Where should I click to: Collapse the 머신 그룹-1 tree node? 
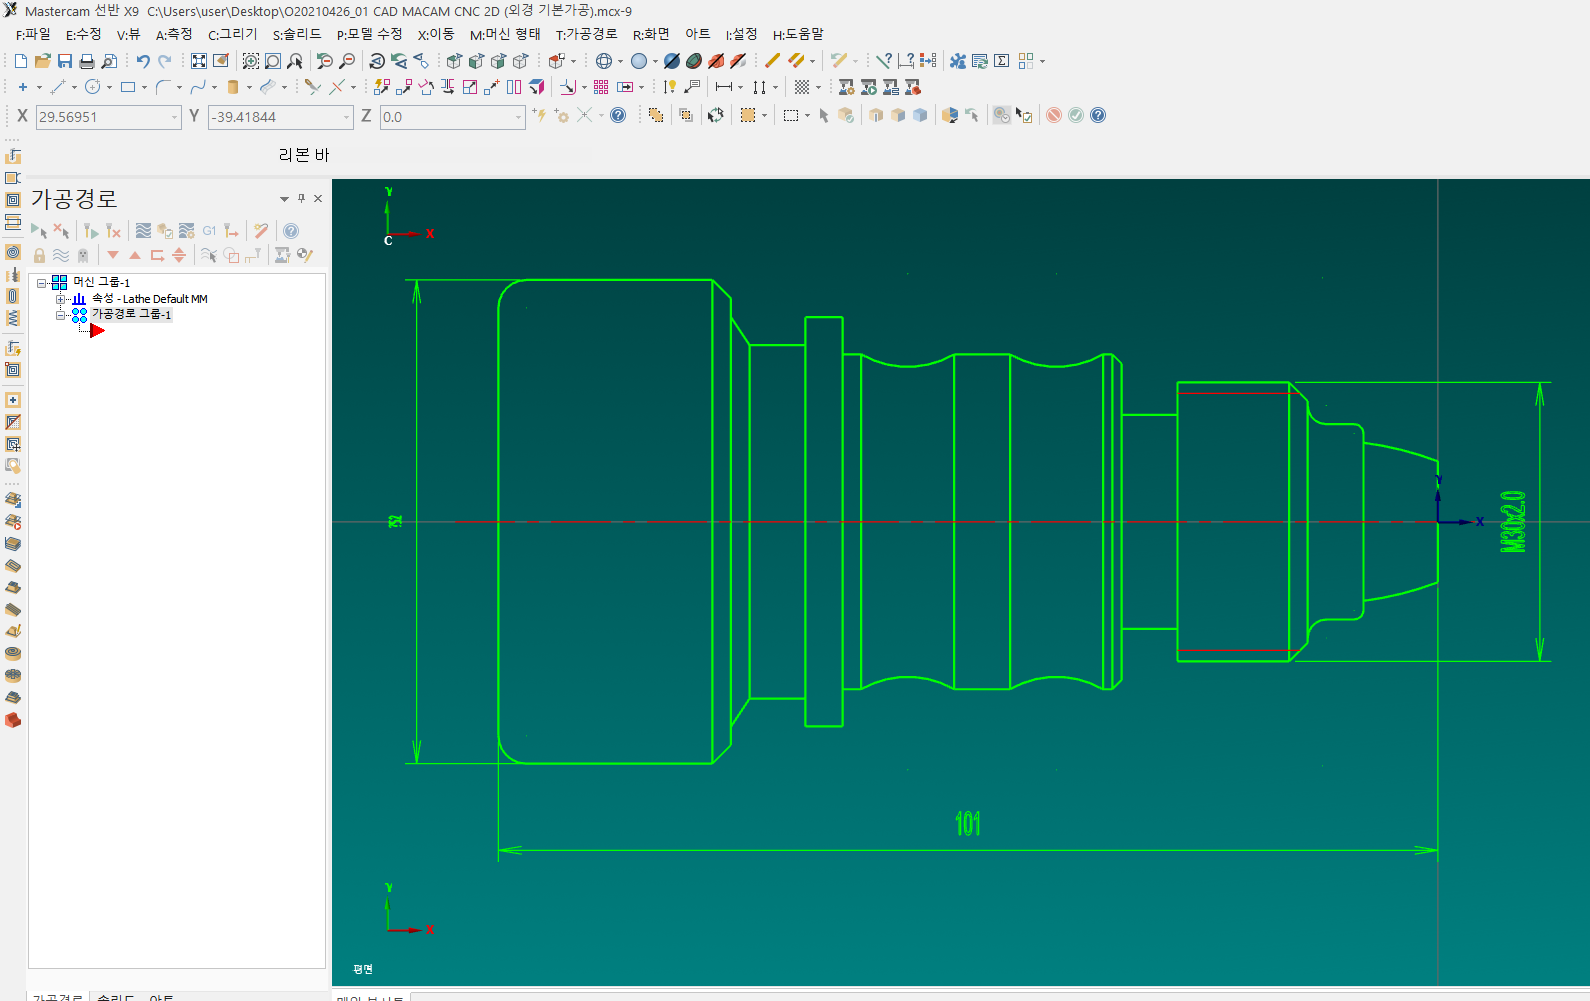tap(42, 283)
